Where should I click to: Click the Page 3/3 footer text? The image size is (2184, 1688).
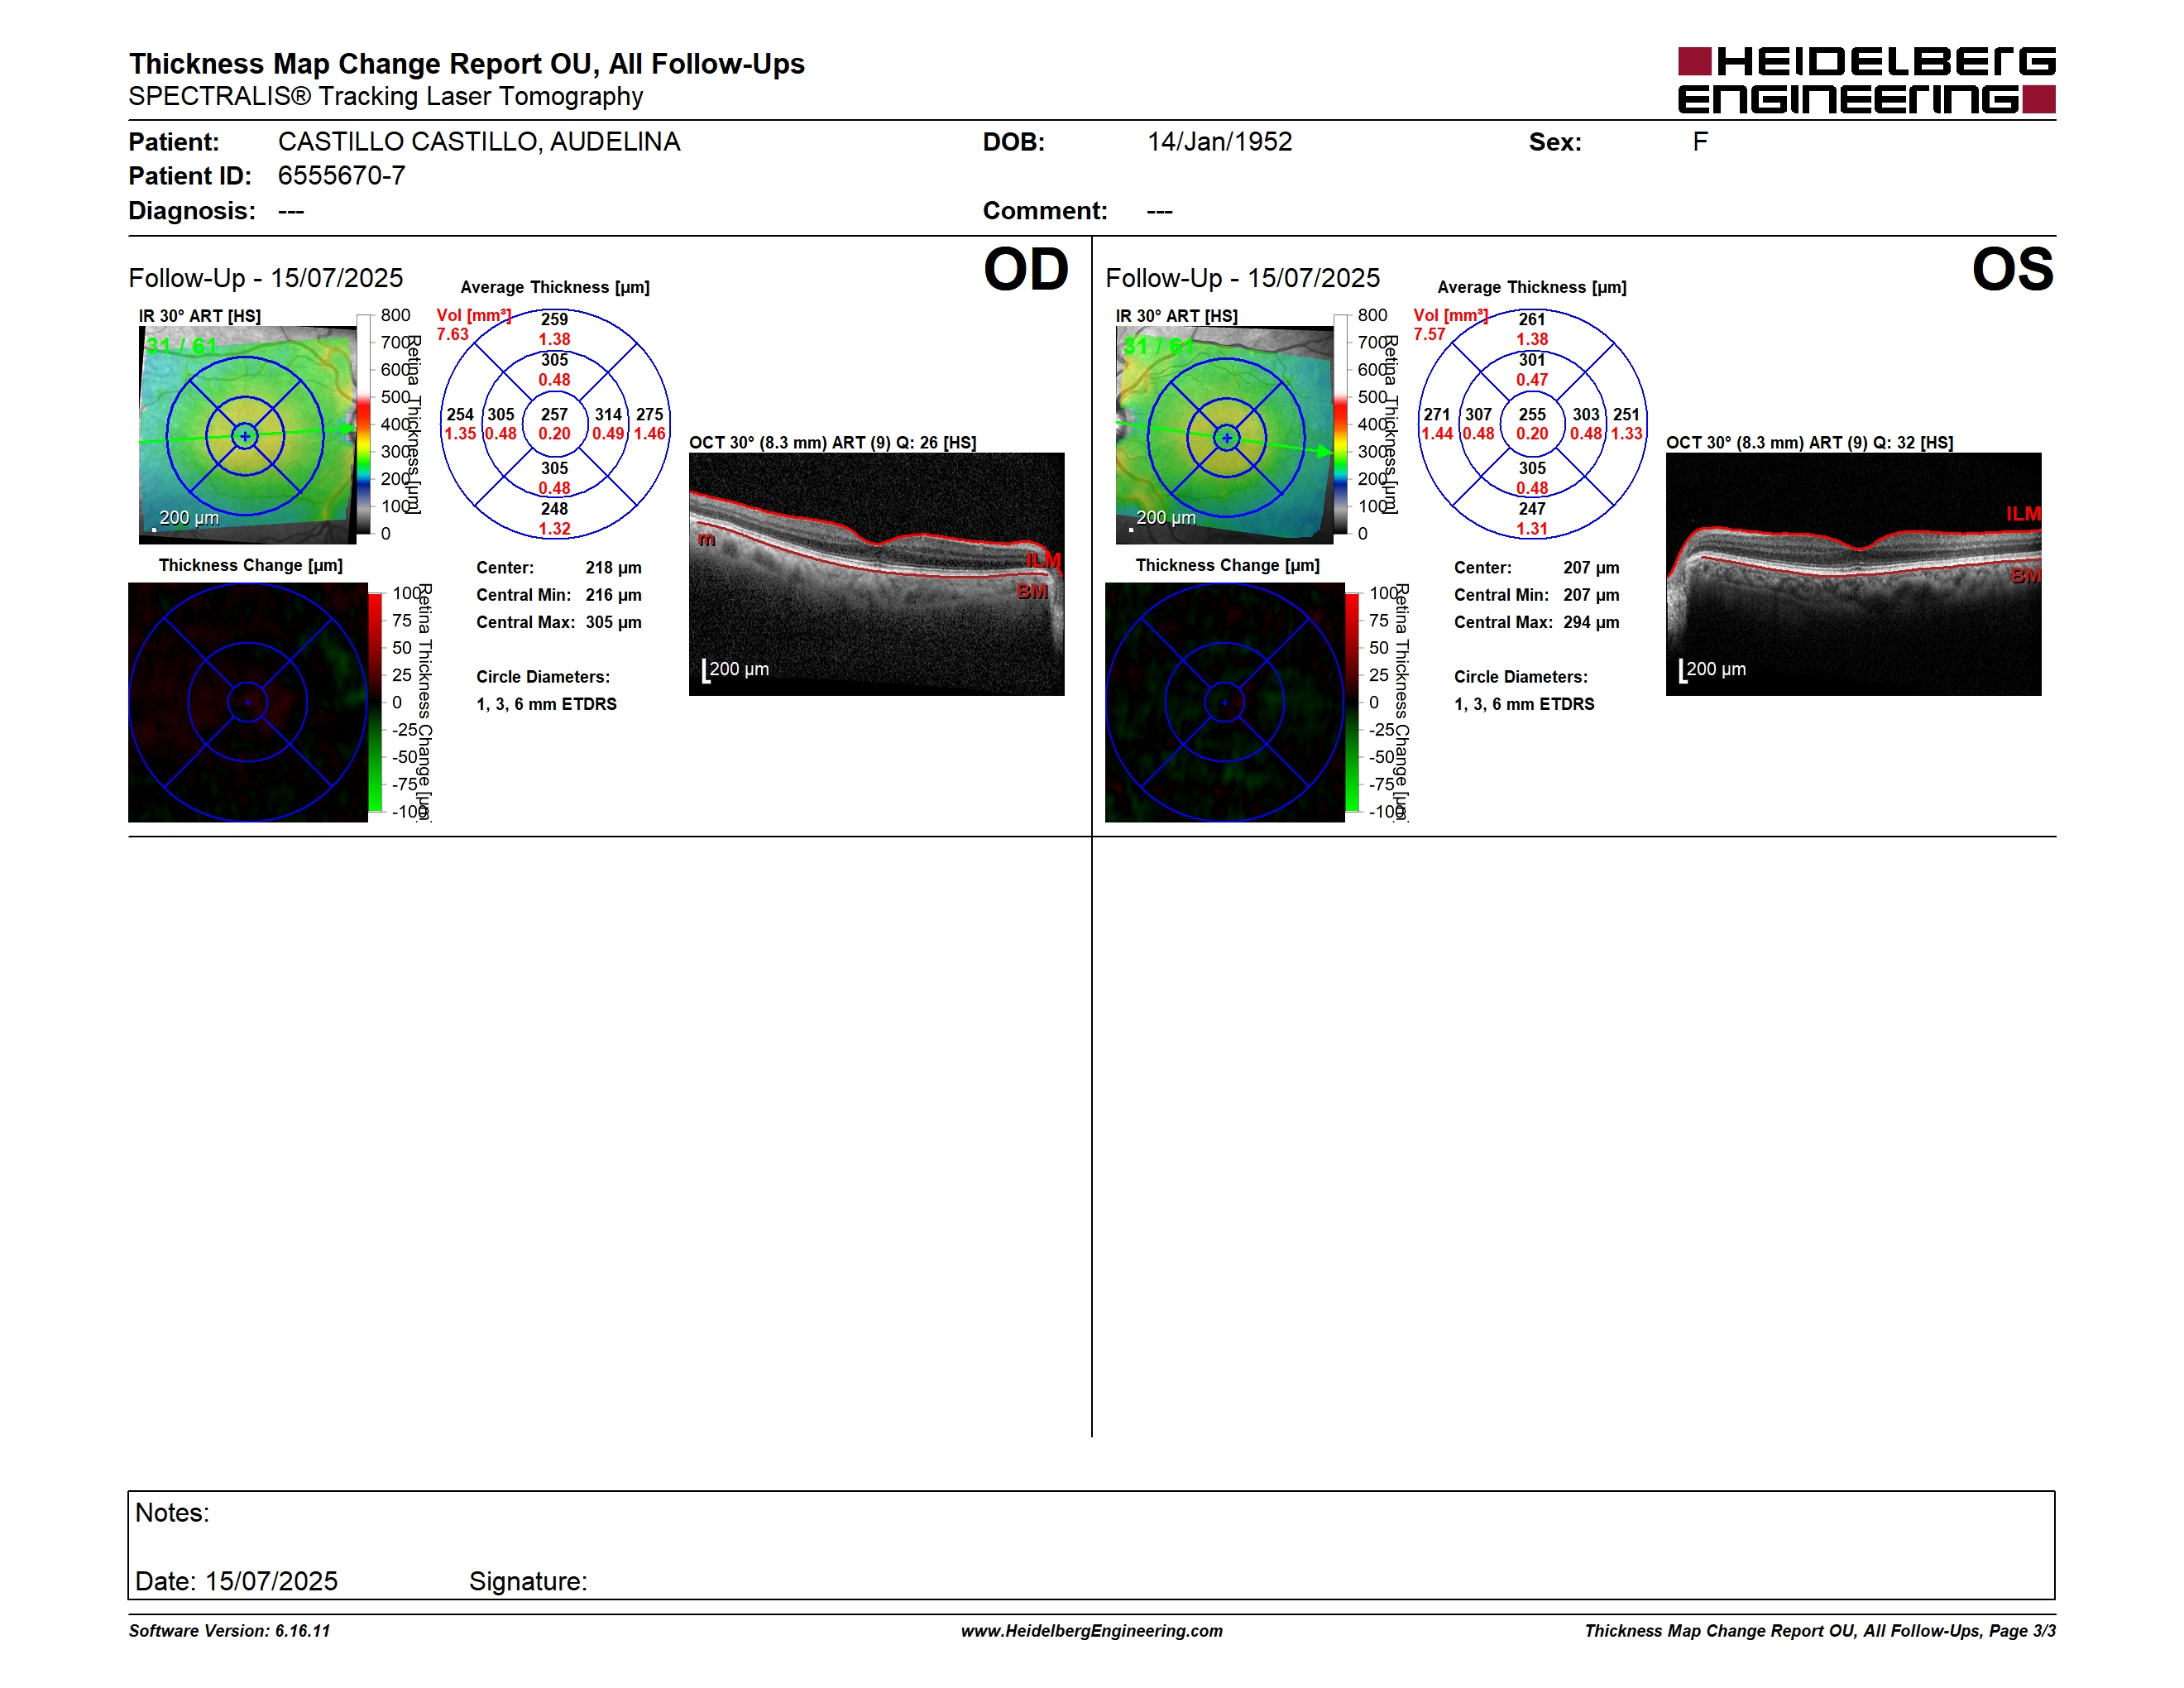coord(2022,1630)
